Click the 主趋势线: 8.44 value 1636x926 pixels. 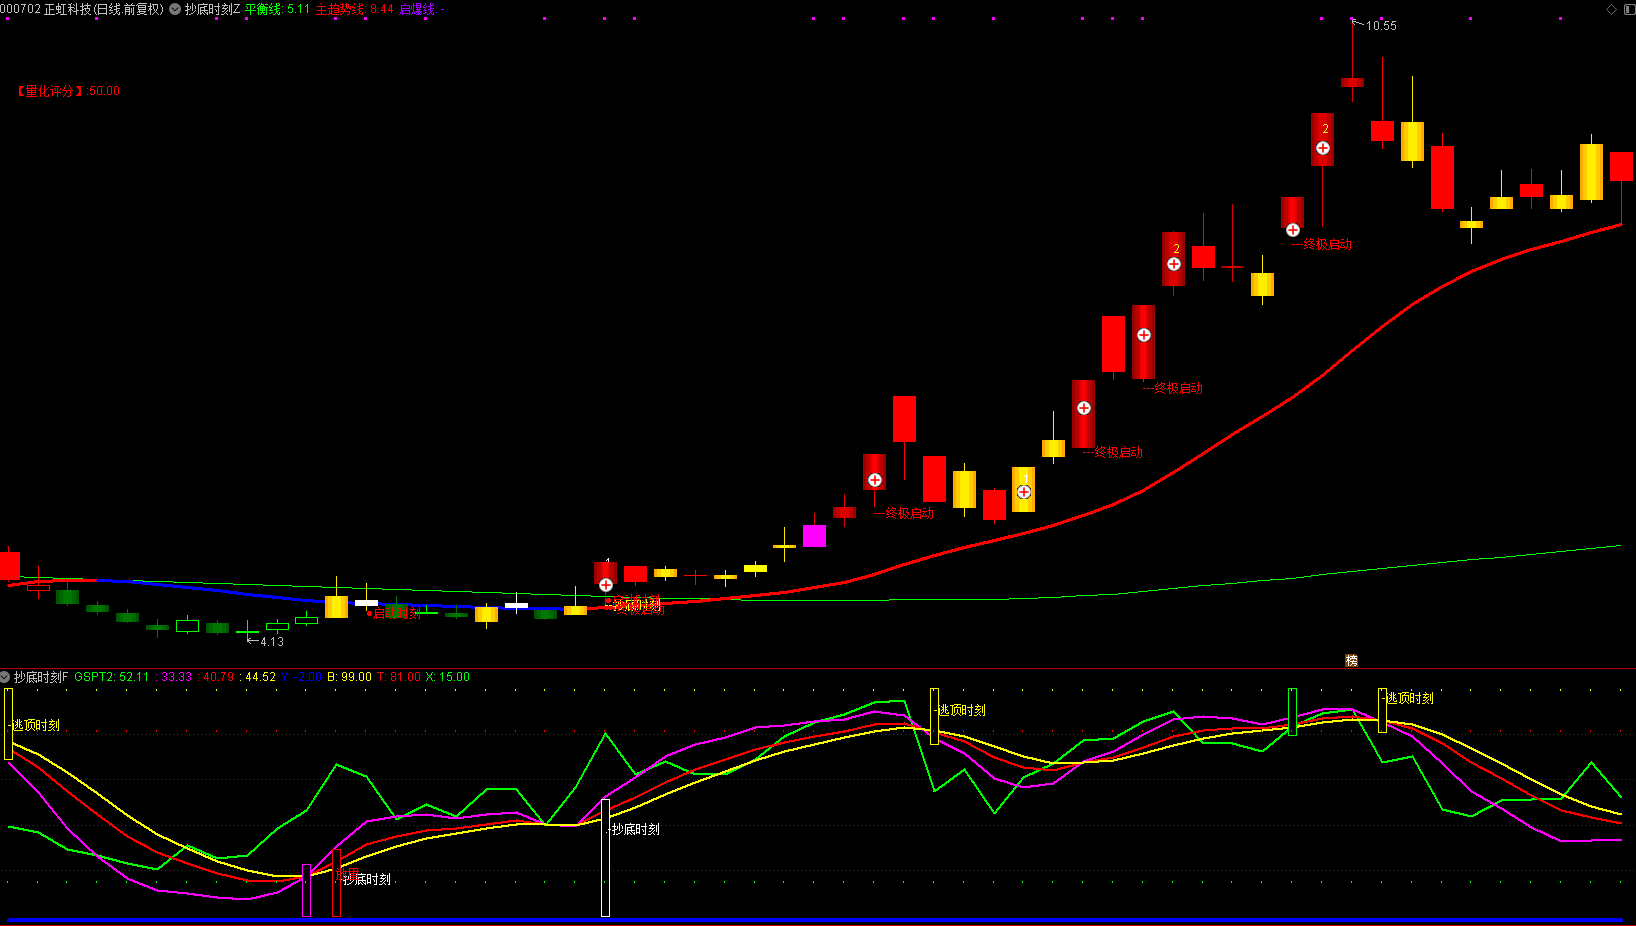(x=354, y=9)
